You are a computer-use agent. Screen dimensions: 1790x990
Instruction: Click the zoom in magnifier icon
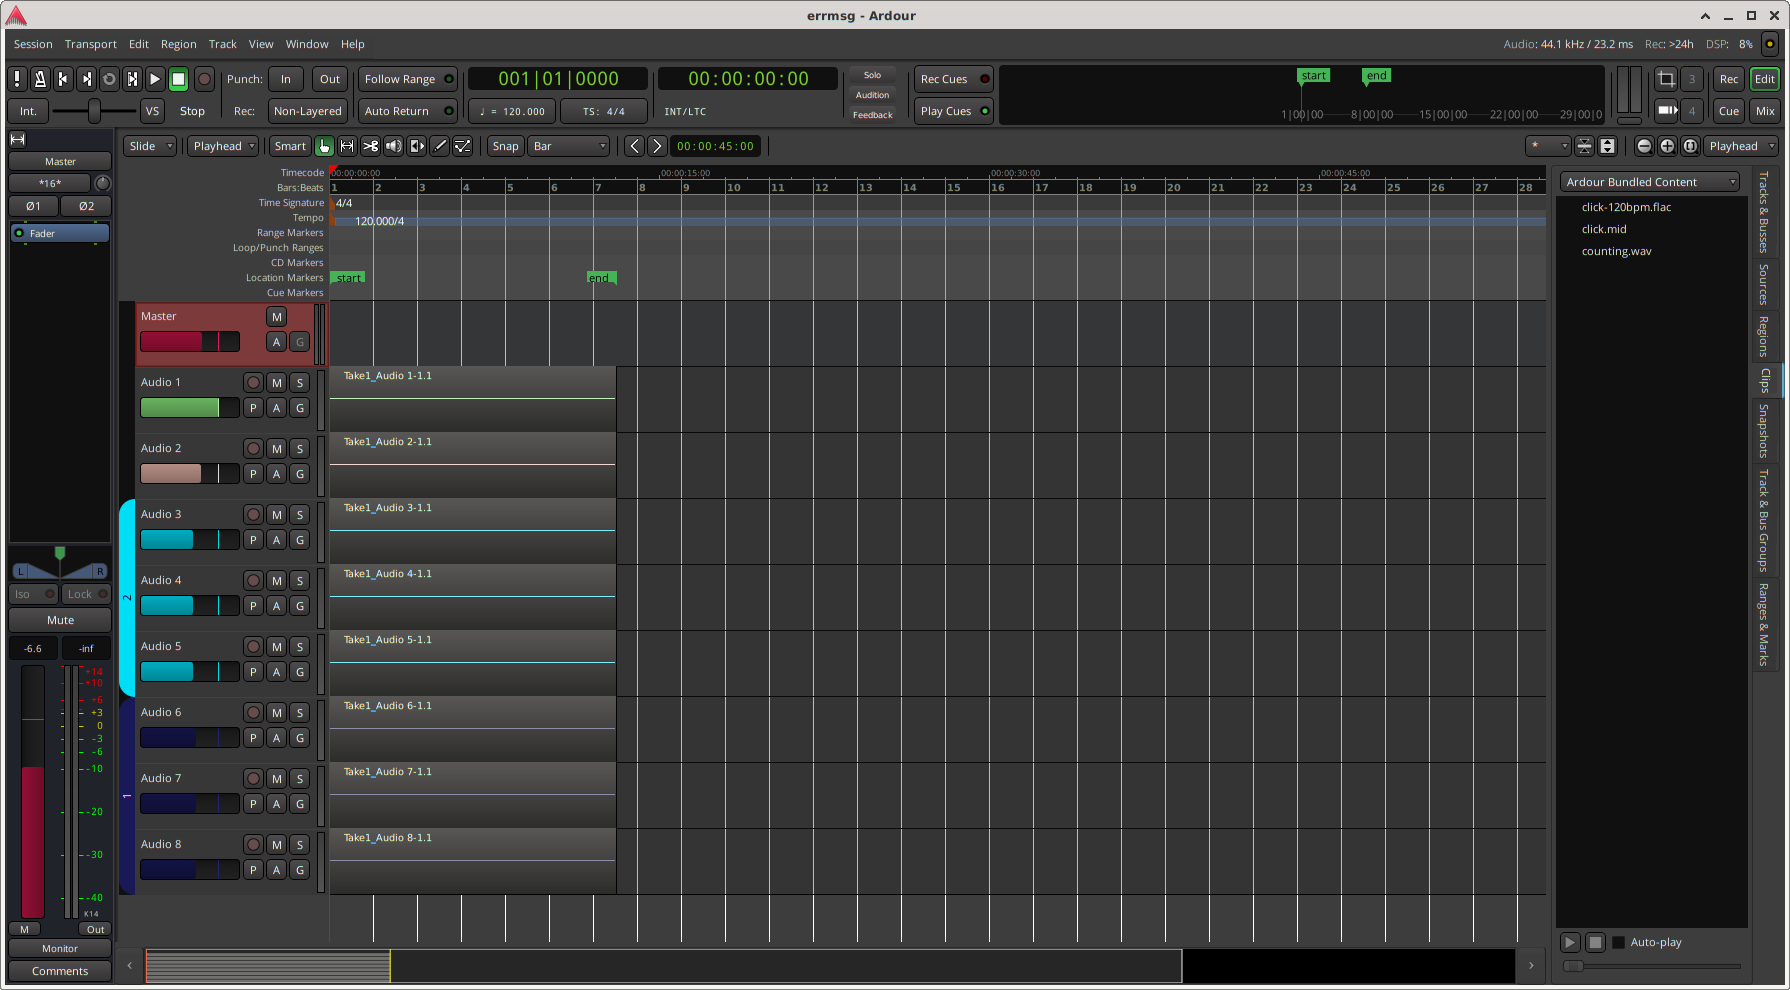(x=1667, y=146)
